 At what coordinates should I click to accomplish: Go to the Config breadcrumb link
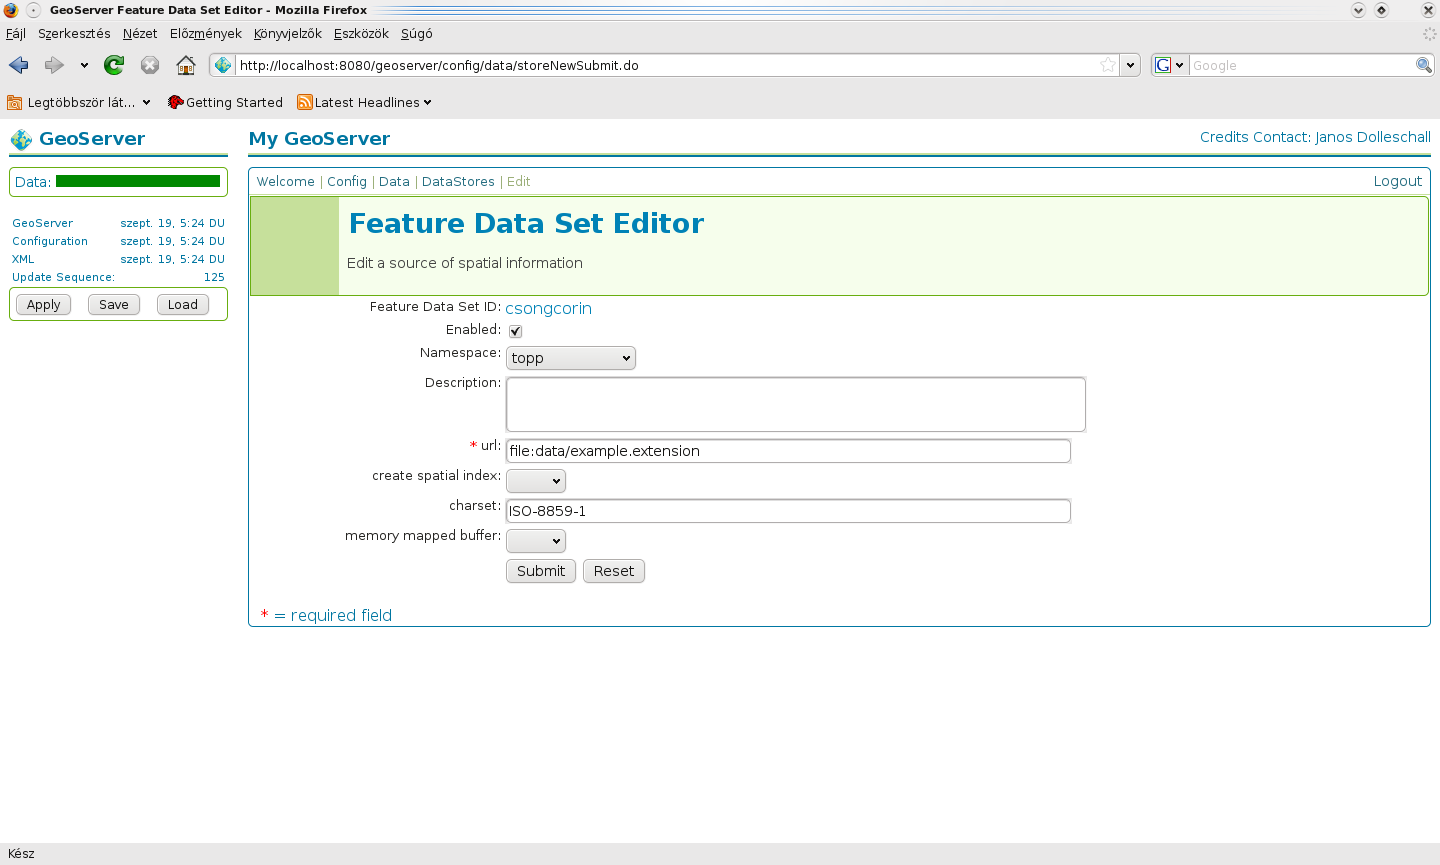tap(347, 181)
